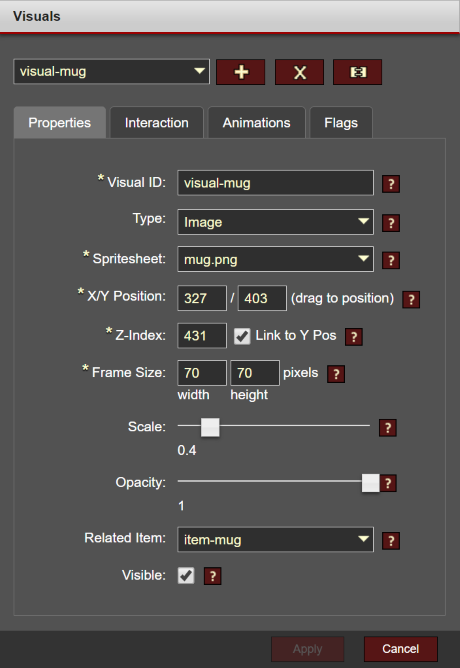Open help icon next to Spritesheet

[391, 260]
